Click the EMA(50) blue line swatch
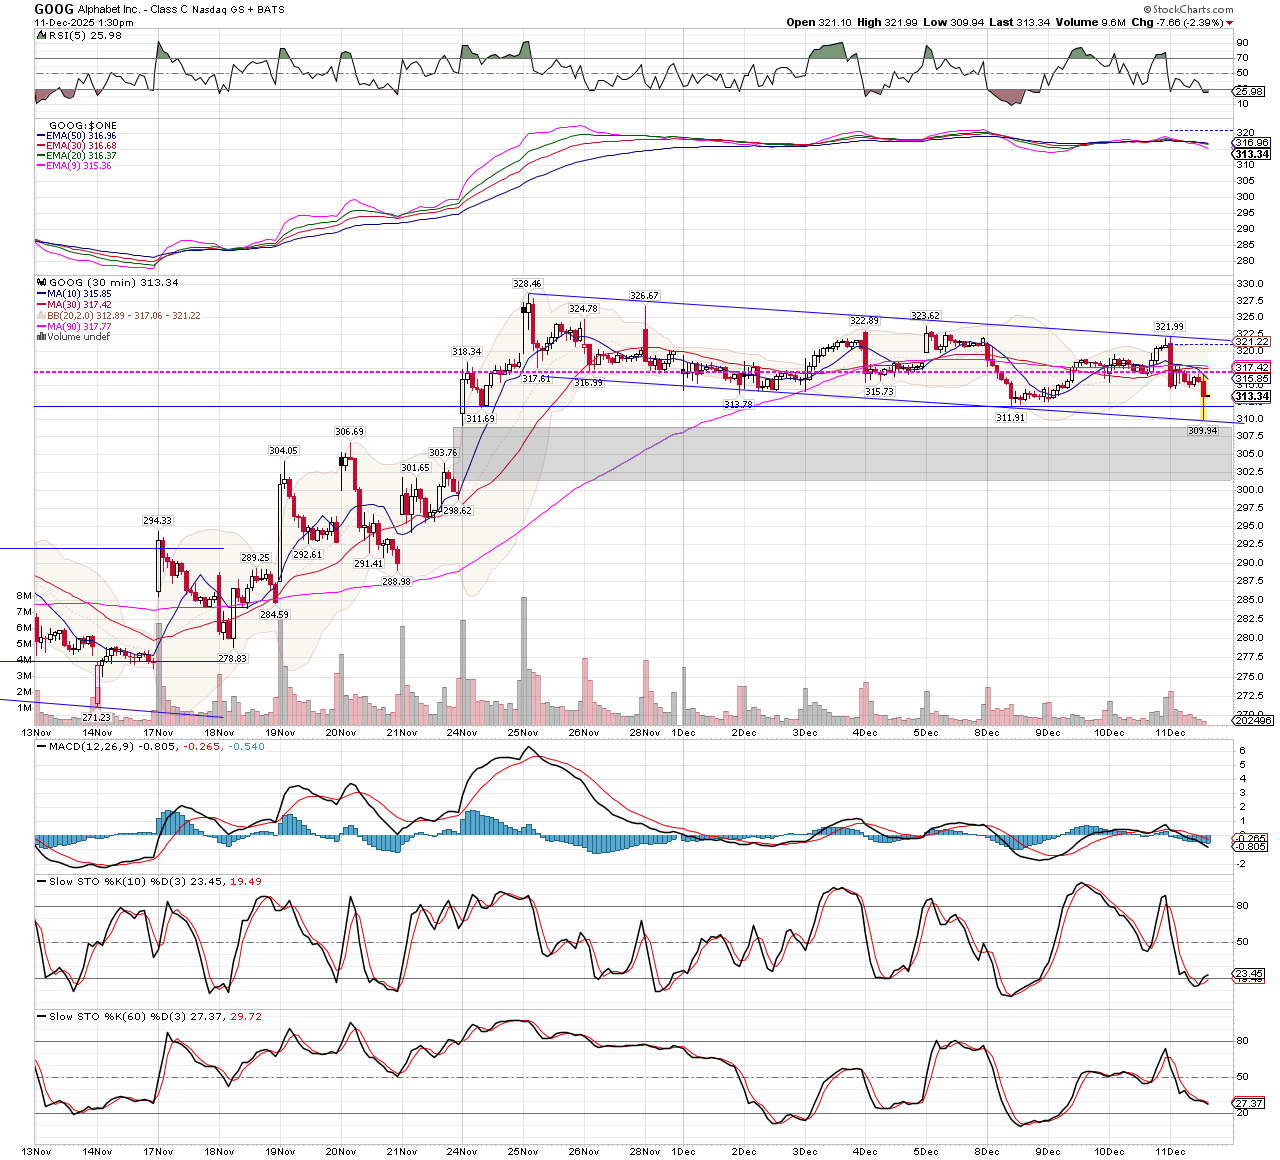The image size is (1280, 1160). tap(41, 136)
